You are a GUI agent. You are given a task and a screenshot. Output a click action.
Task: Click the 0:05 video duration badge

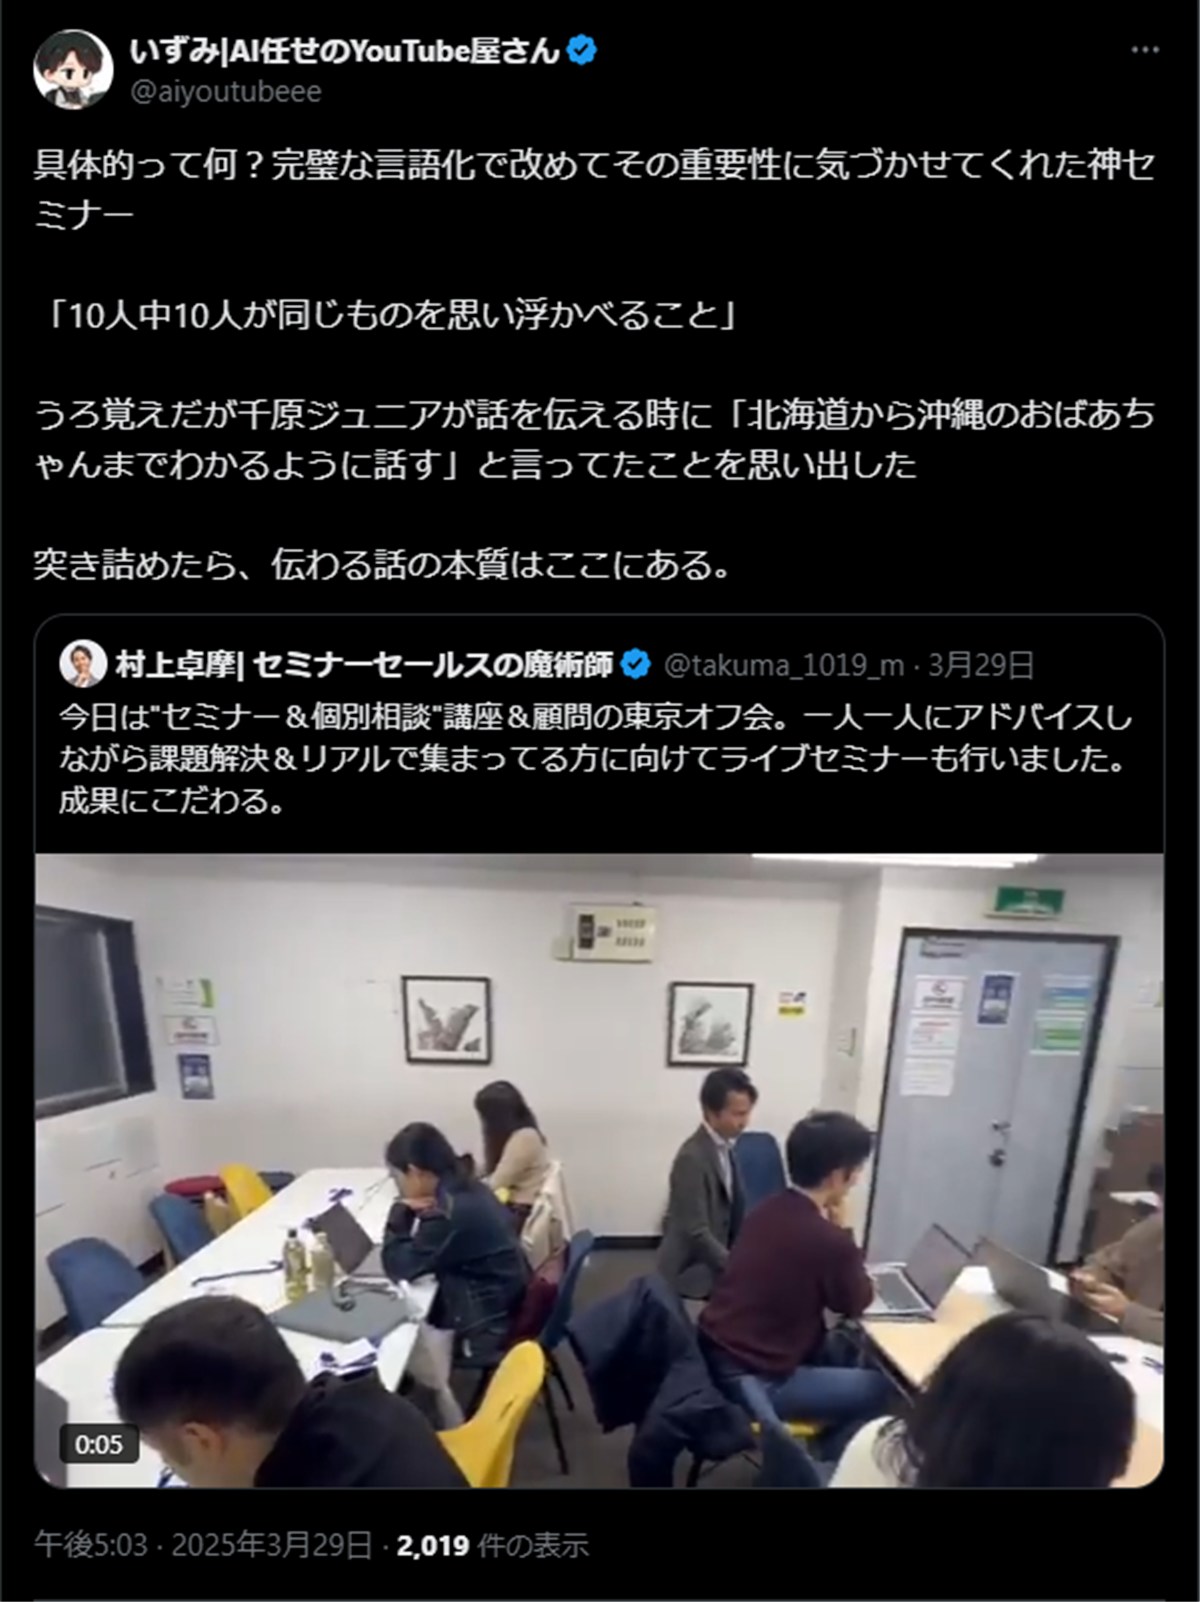click(x=98, y=1444)
